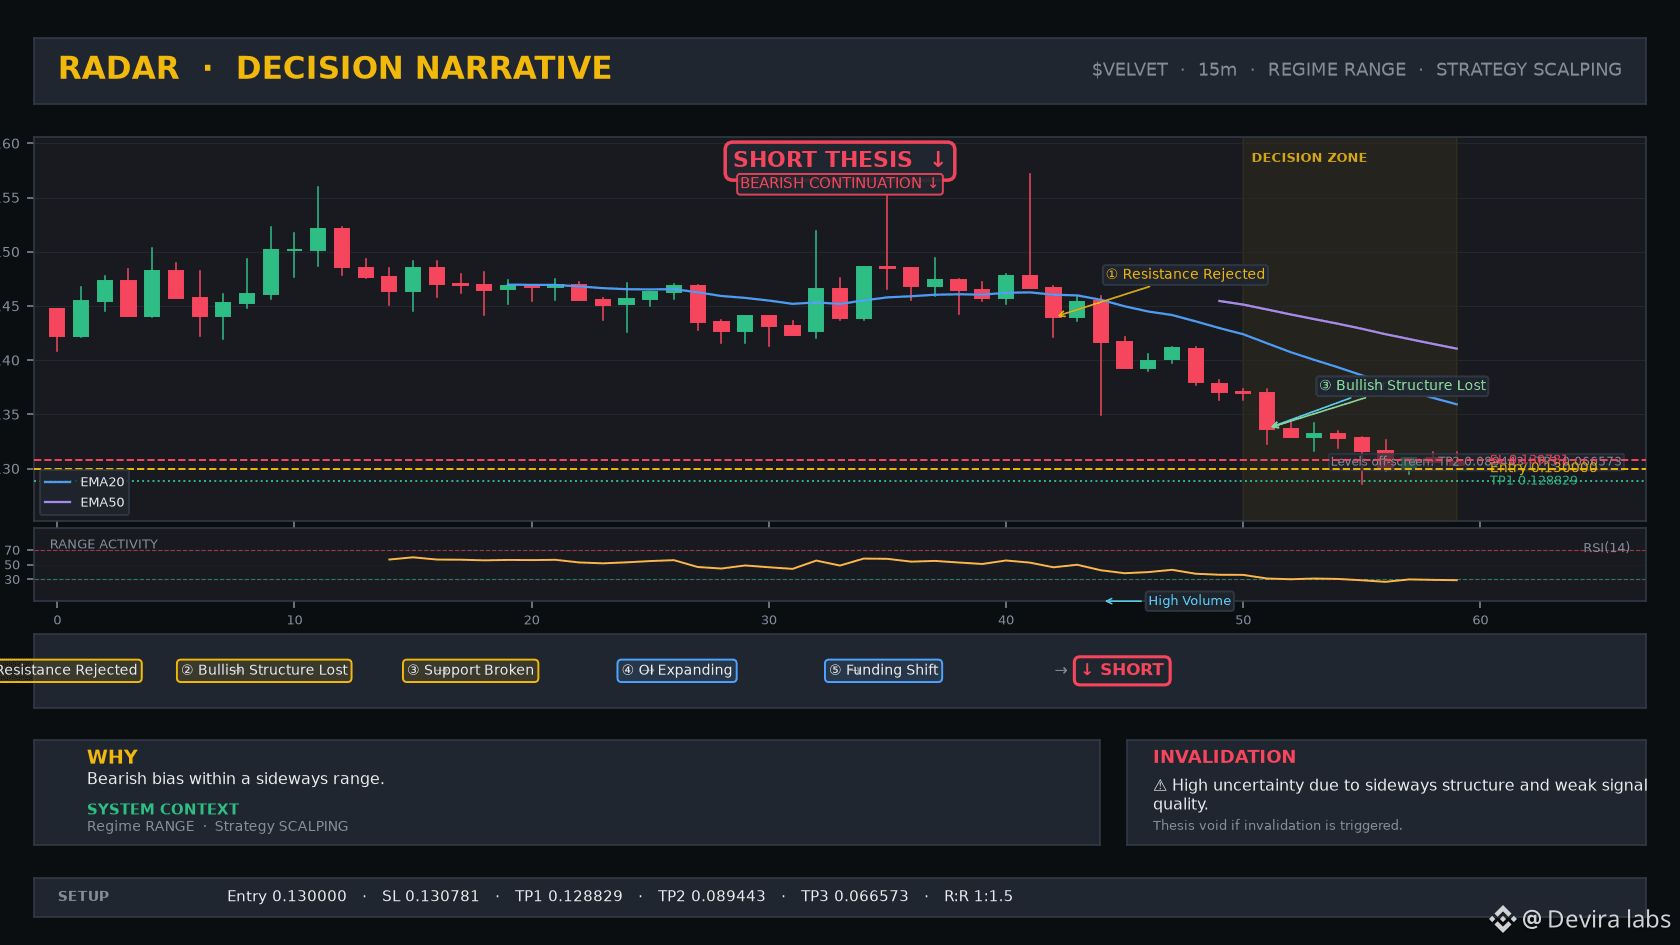Click the x-axis tick labeled 30
Screen dimensions: 1680x945
point(769,620)
